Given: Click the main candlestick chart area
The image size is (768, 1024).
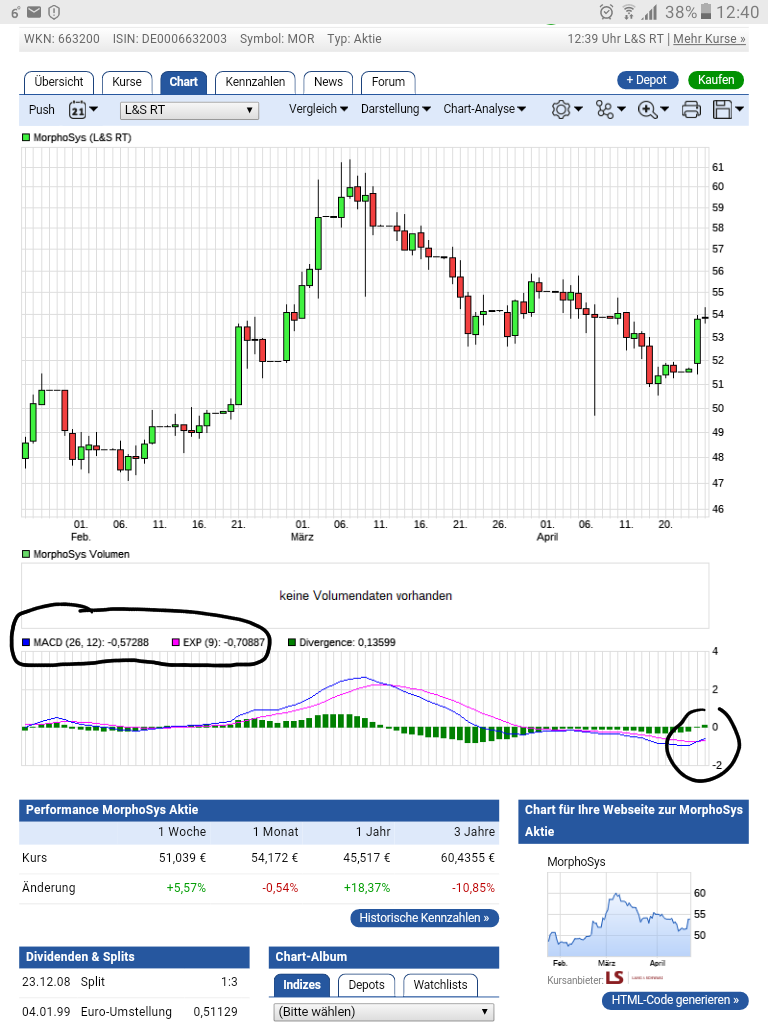Looking at the screenshot, I should click(x=364, y=332).
